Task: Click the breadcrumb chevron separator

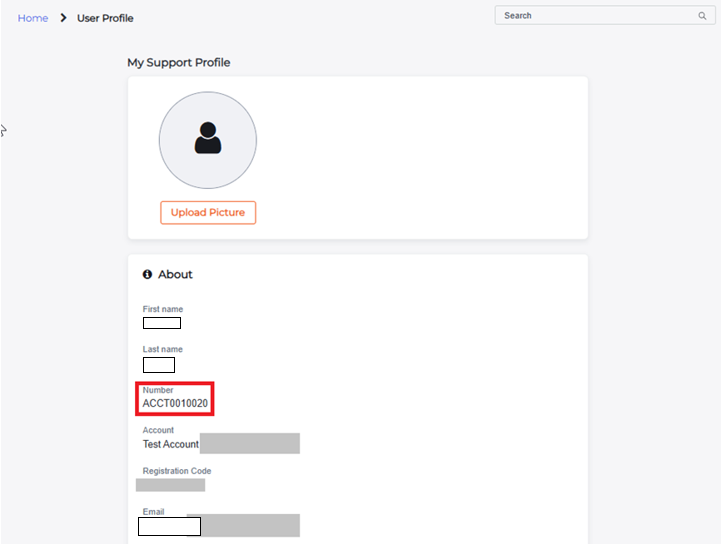Action: pos(63,18)
